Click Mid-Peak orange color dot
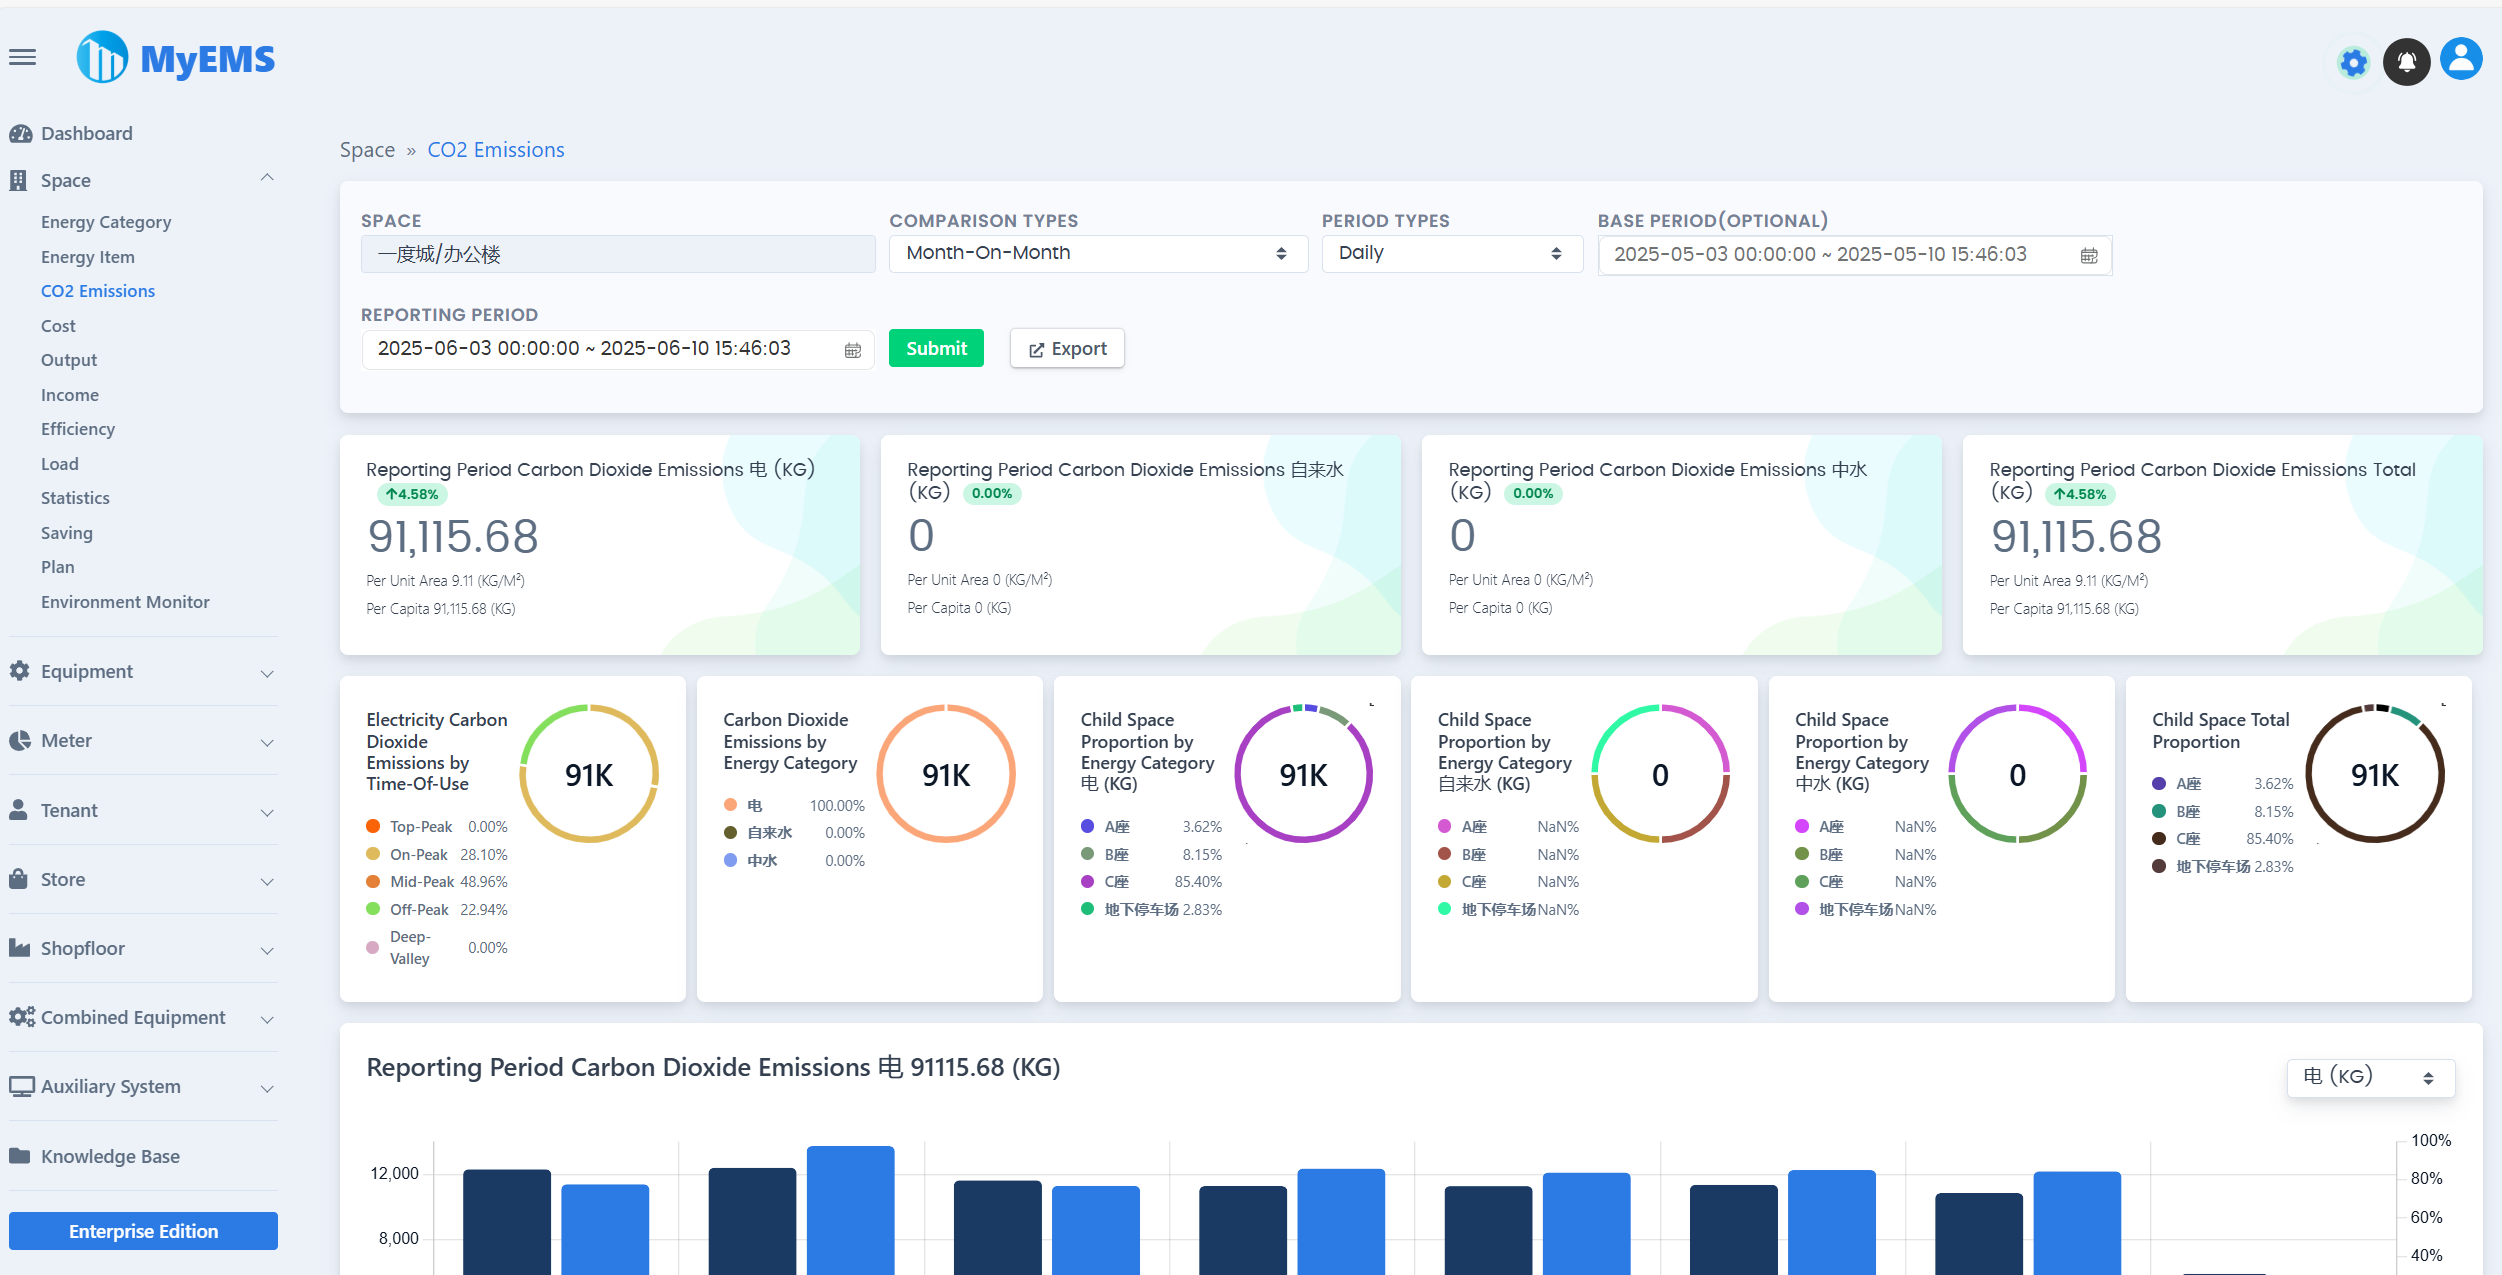Screen dimensions: 2502x1275 click(373, 882)
